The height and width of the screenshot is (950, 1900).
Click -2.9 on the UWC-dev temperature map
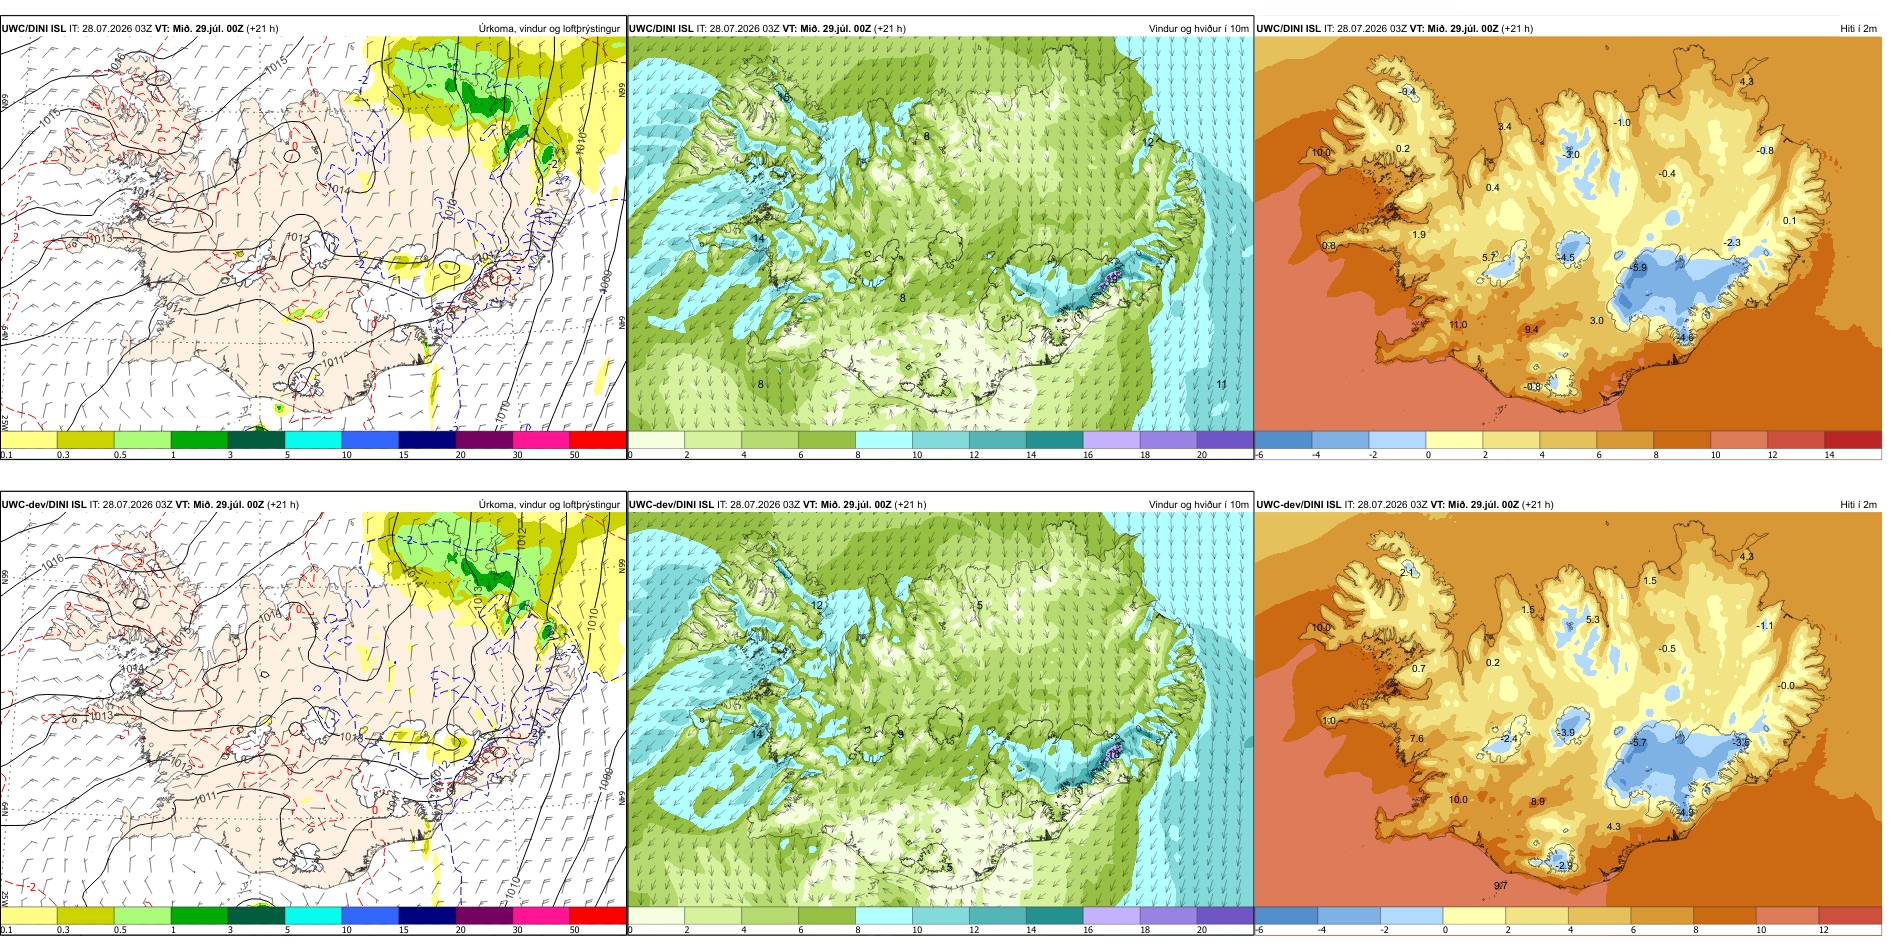1564,865
